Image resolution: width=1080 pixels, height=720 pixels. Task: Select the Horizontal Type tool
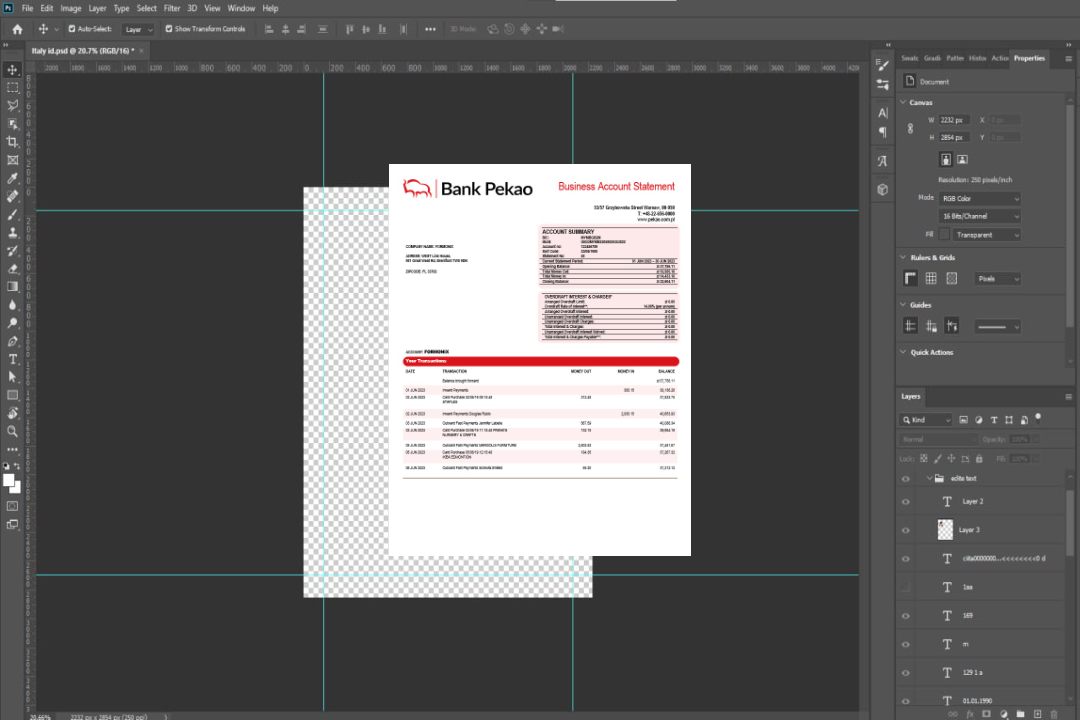tap(12, 359)
